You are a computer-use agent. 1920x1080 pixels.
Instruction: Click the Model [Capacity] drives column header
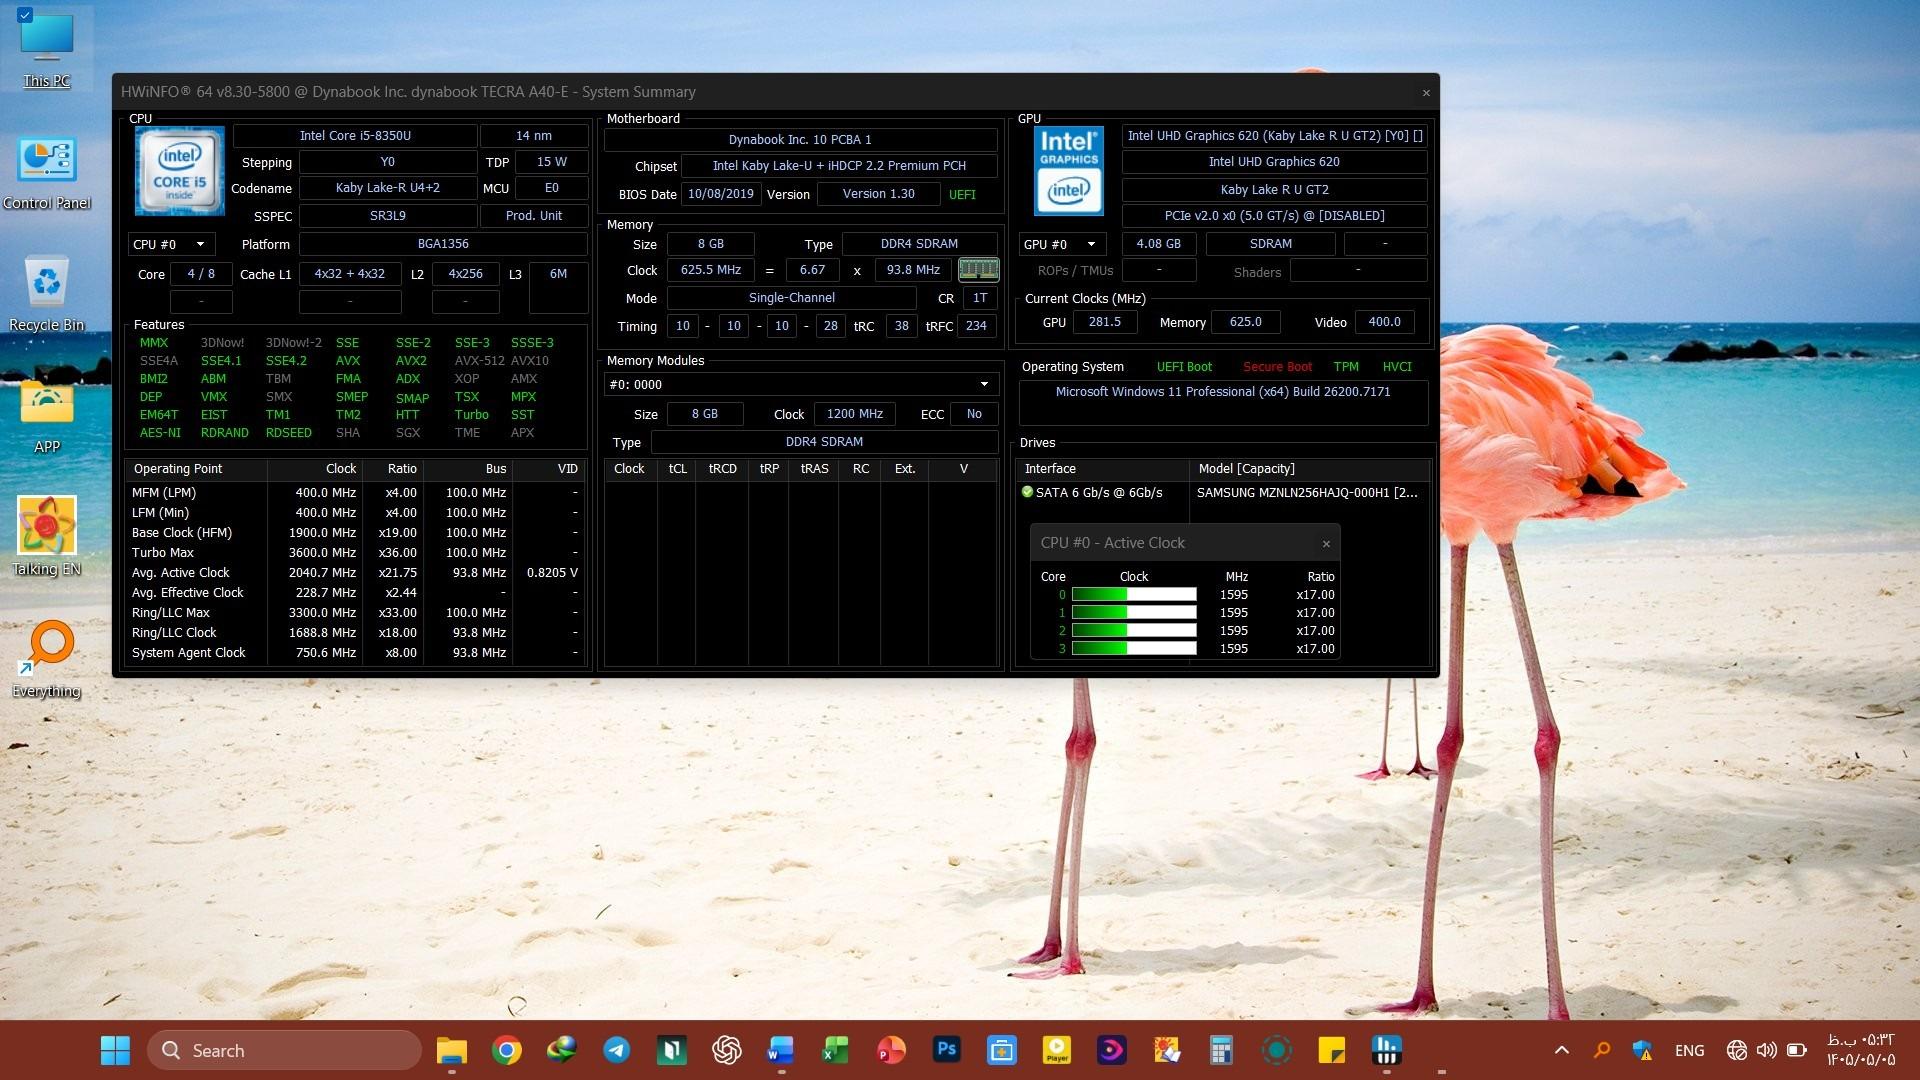(1309, 469)
